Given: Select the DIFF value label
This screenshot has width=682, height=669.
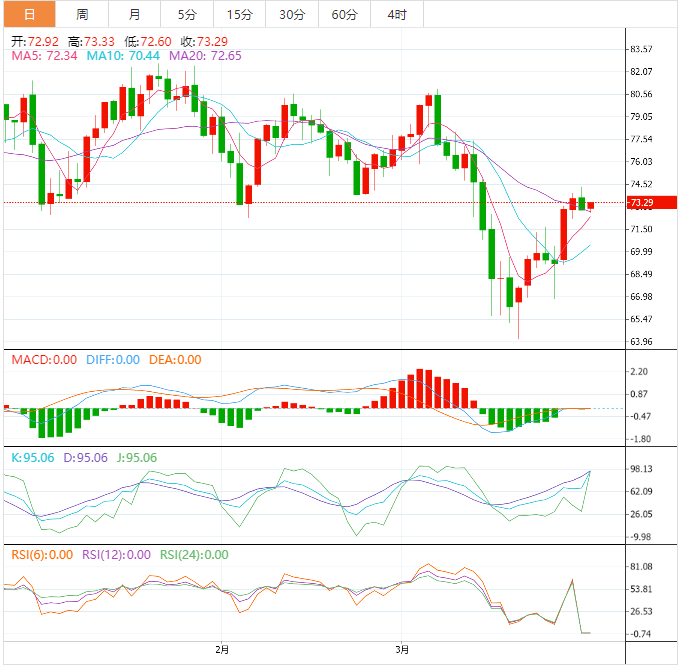Looking at the screenshot, I should (114, 360).
